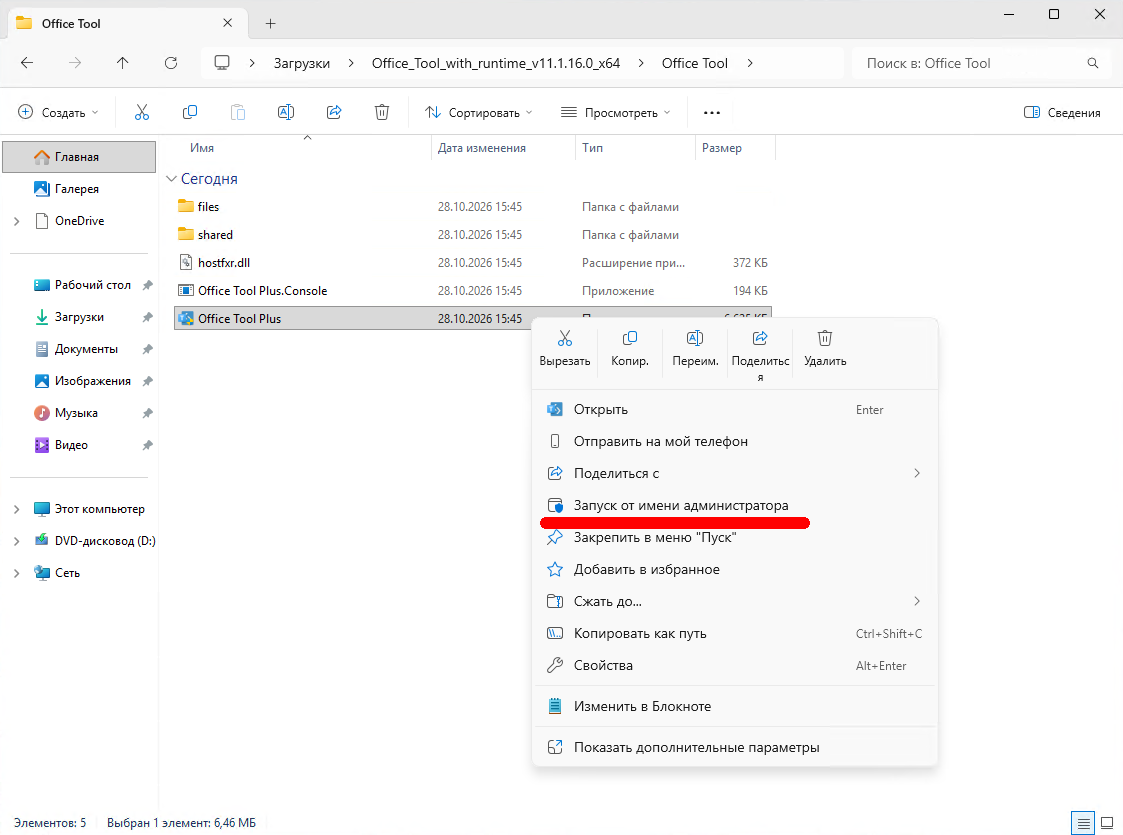The height and width of the screenshot is (835, 1123).
Task: Click Загрузки in the breadcrumb path
Action: tap(302, 63)
